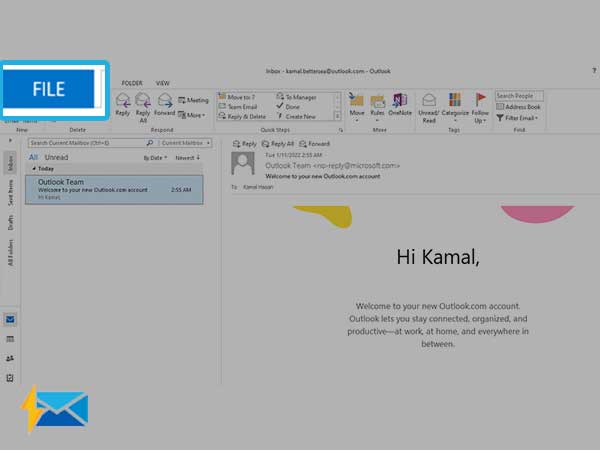Select the Team Email quick step
Viewport: 600px width, 450px height.
pyautogui.click(x=238, y=107)
